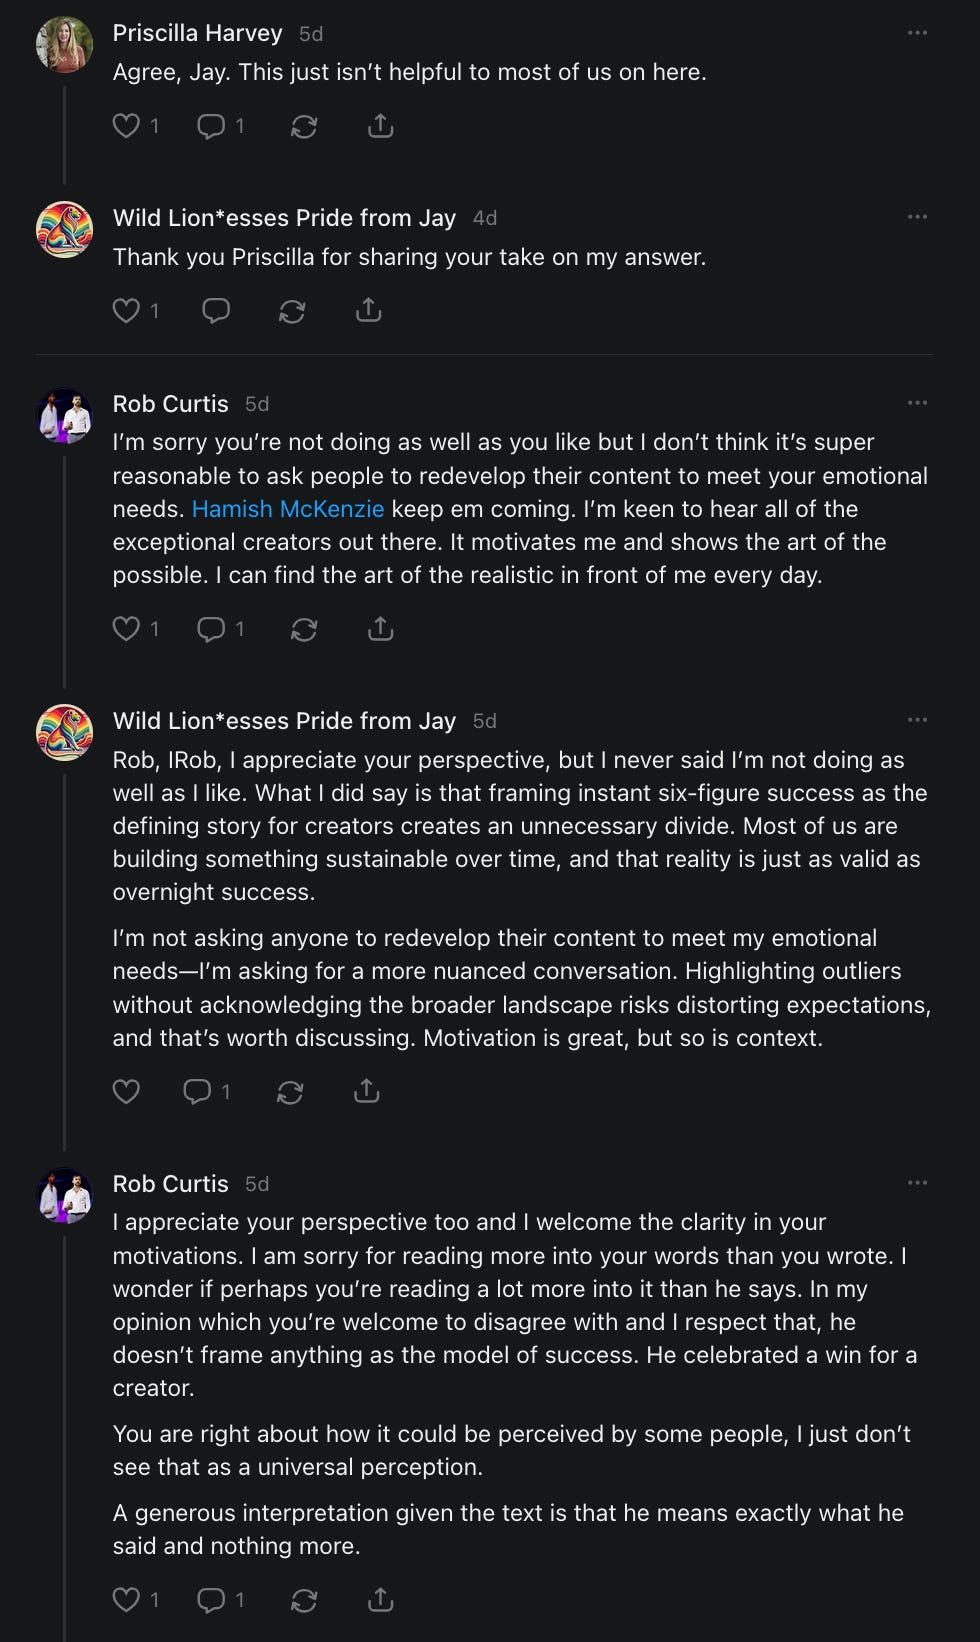Like Jay's 'Rob, IRob' comment
Screen dimensions: 980x1642
point(126,1091)
